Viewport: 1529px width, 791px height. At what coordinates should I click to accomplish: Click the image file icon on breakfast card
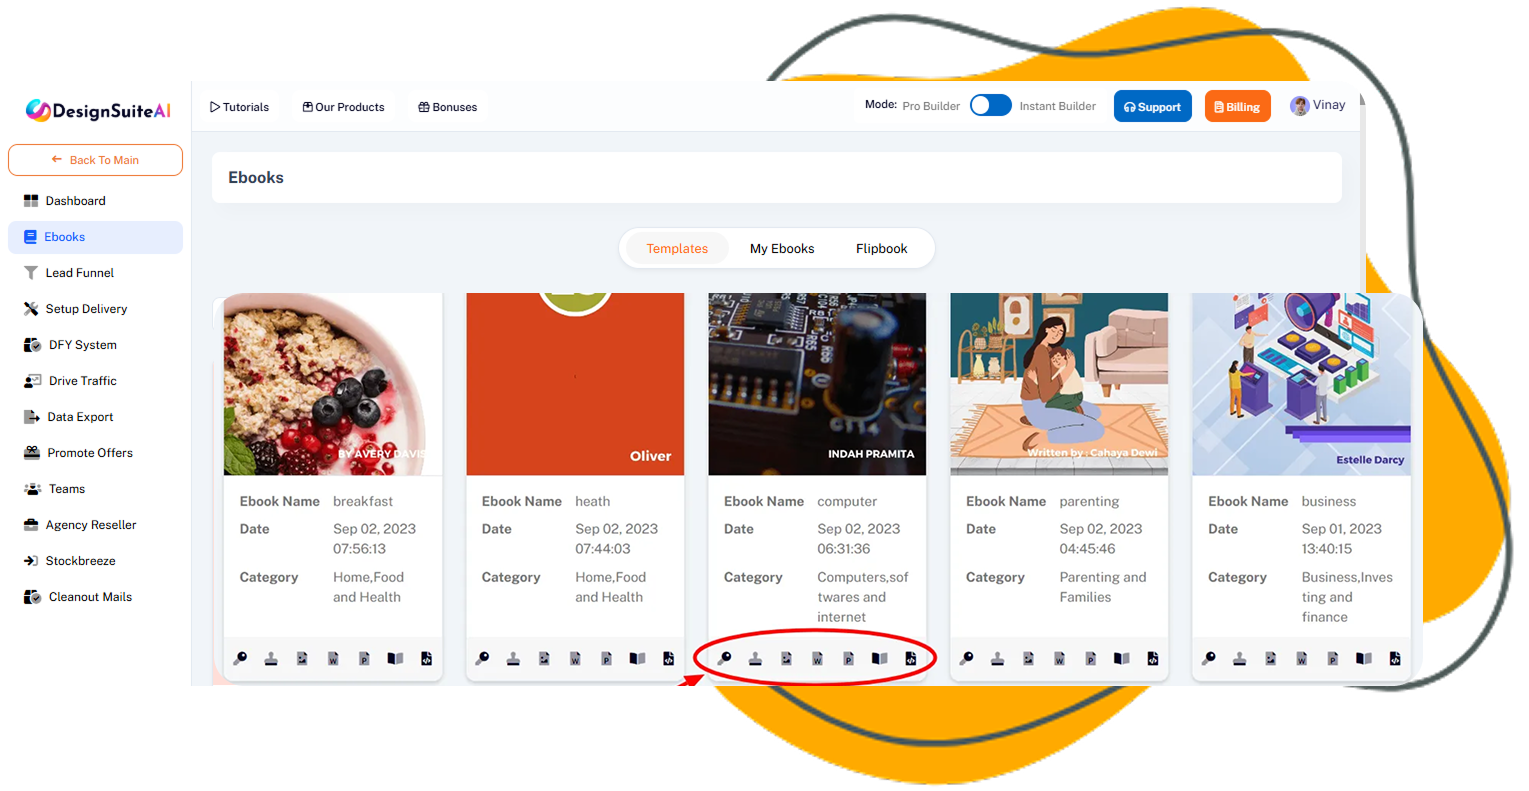tap(302, 658)
